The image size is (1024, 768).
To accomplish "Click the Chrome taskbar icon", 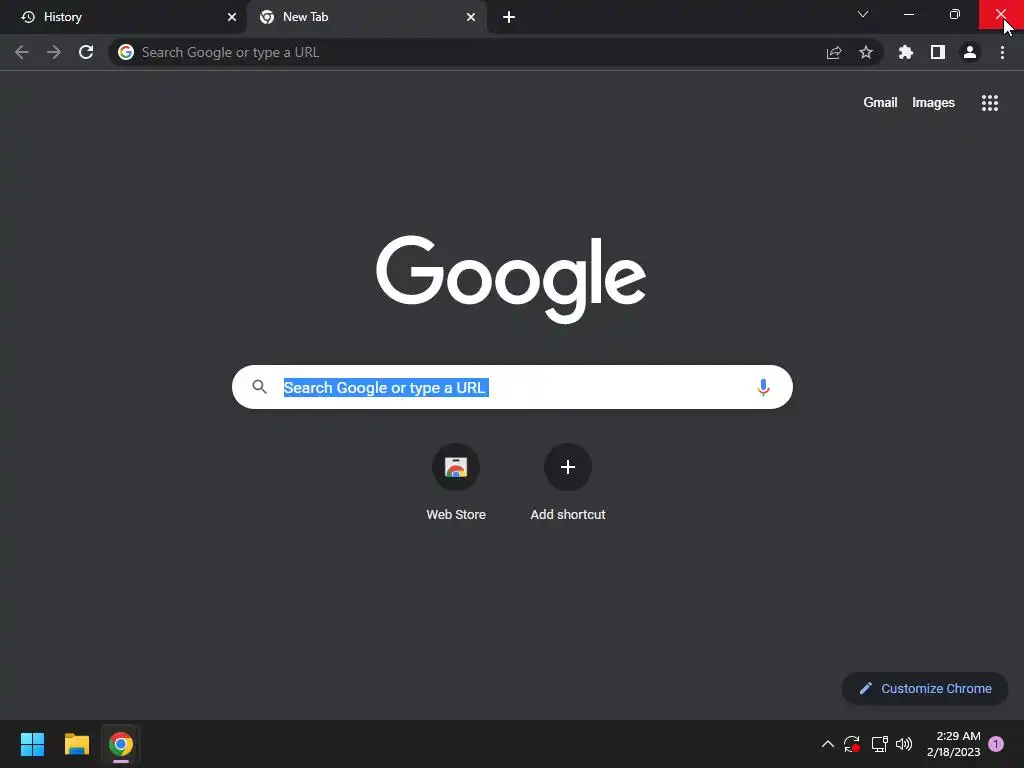I will point(121,744).
